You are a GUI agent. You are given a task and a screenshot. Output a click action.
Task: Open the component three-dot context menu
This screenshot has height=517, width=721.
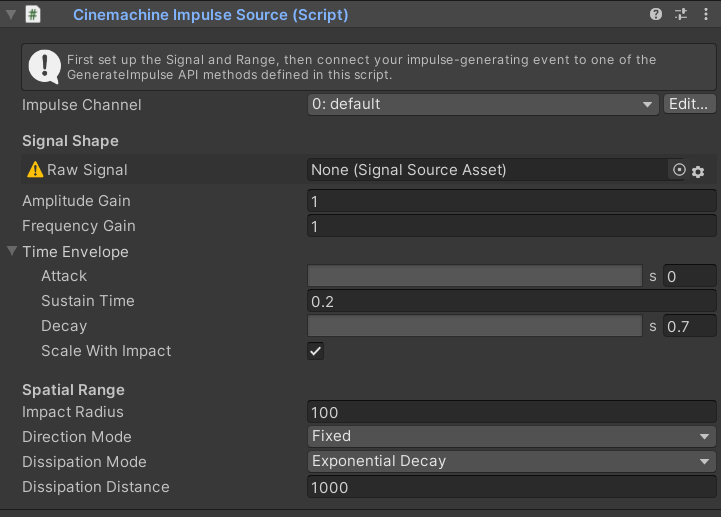706,15
